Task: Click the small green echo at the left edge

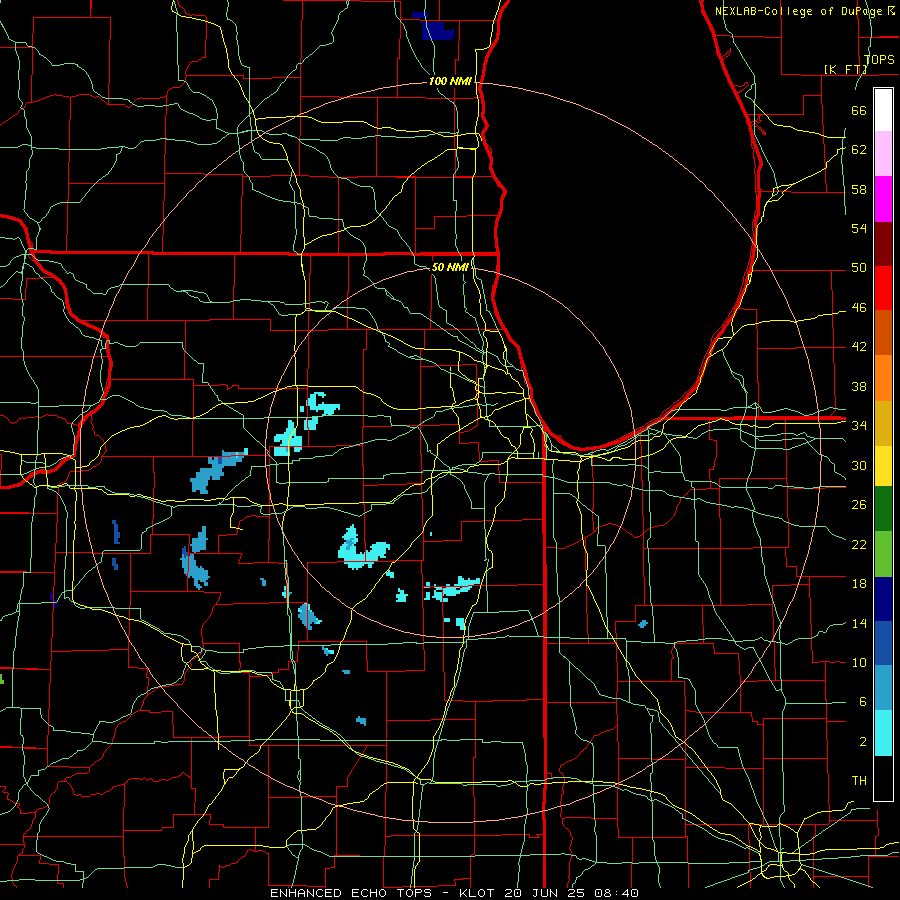Action: click(x=2, y=679)
